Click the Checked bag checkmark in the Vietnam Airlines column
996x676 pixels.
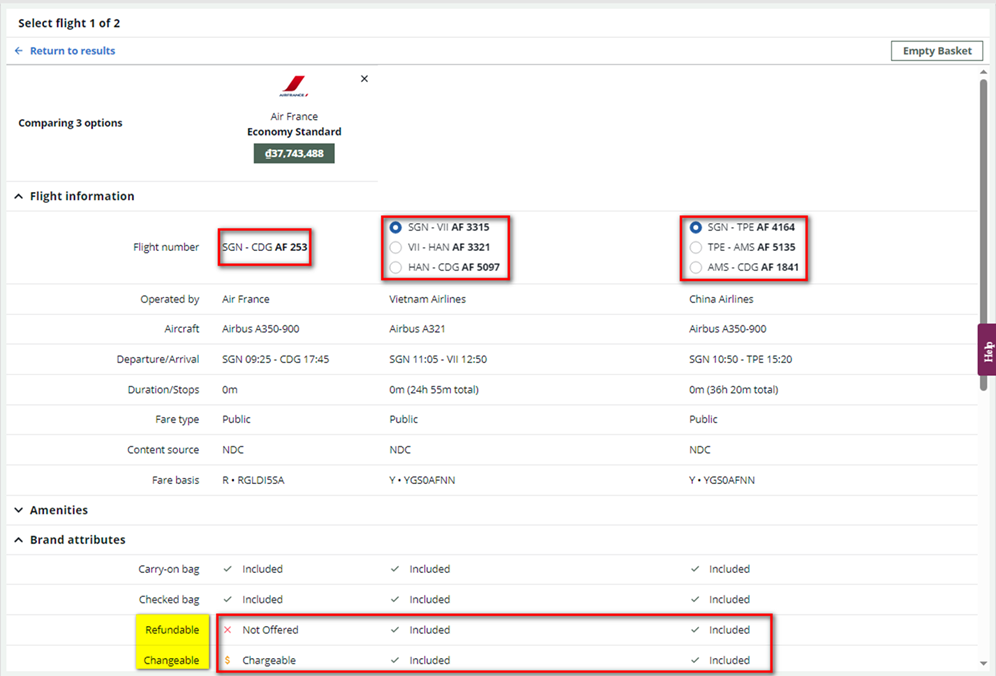pos(394,600)
